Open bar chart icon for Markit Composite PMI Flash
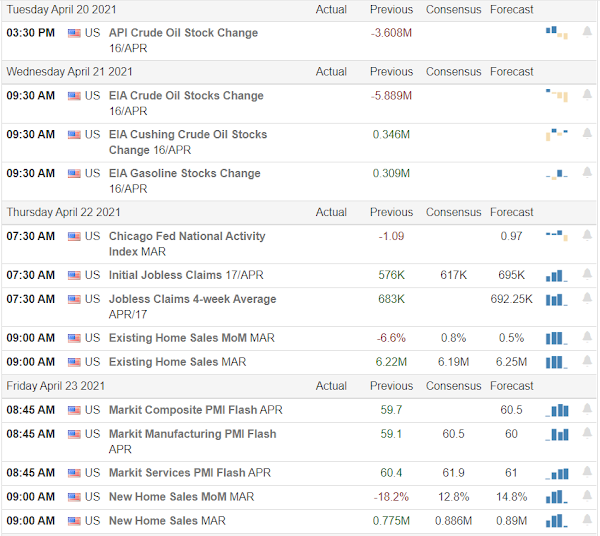 [x=557, y=410]
